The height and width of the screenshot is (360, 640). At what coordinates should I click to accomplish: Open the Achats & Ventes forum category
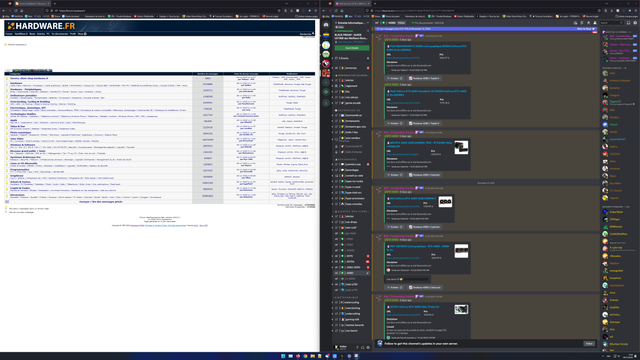pyautogui.click(x=20, y=182)
